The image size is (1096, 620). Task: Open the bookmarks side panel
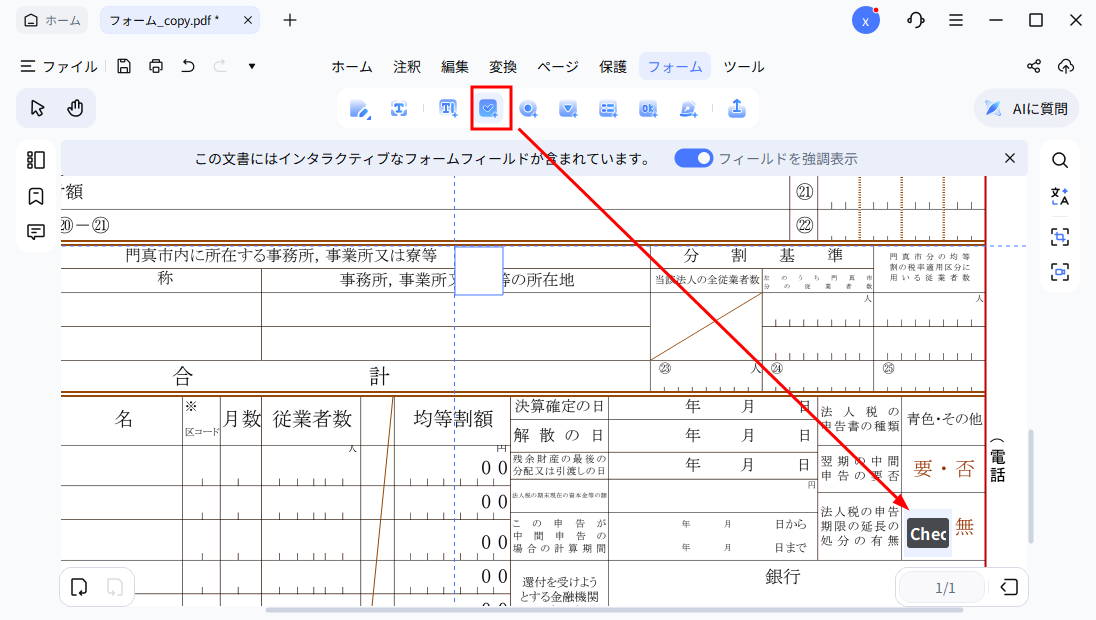coord(36,196)
